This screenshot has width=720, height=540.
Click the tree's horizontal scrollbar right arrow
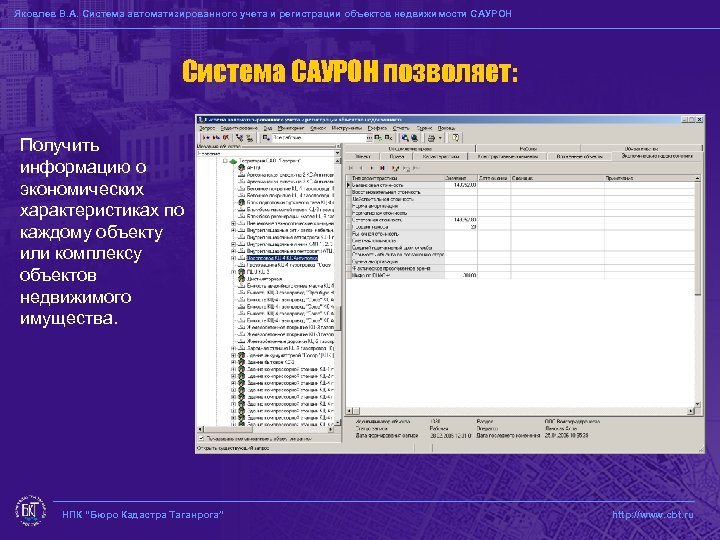pos(332,429)
